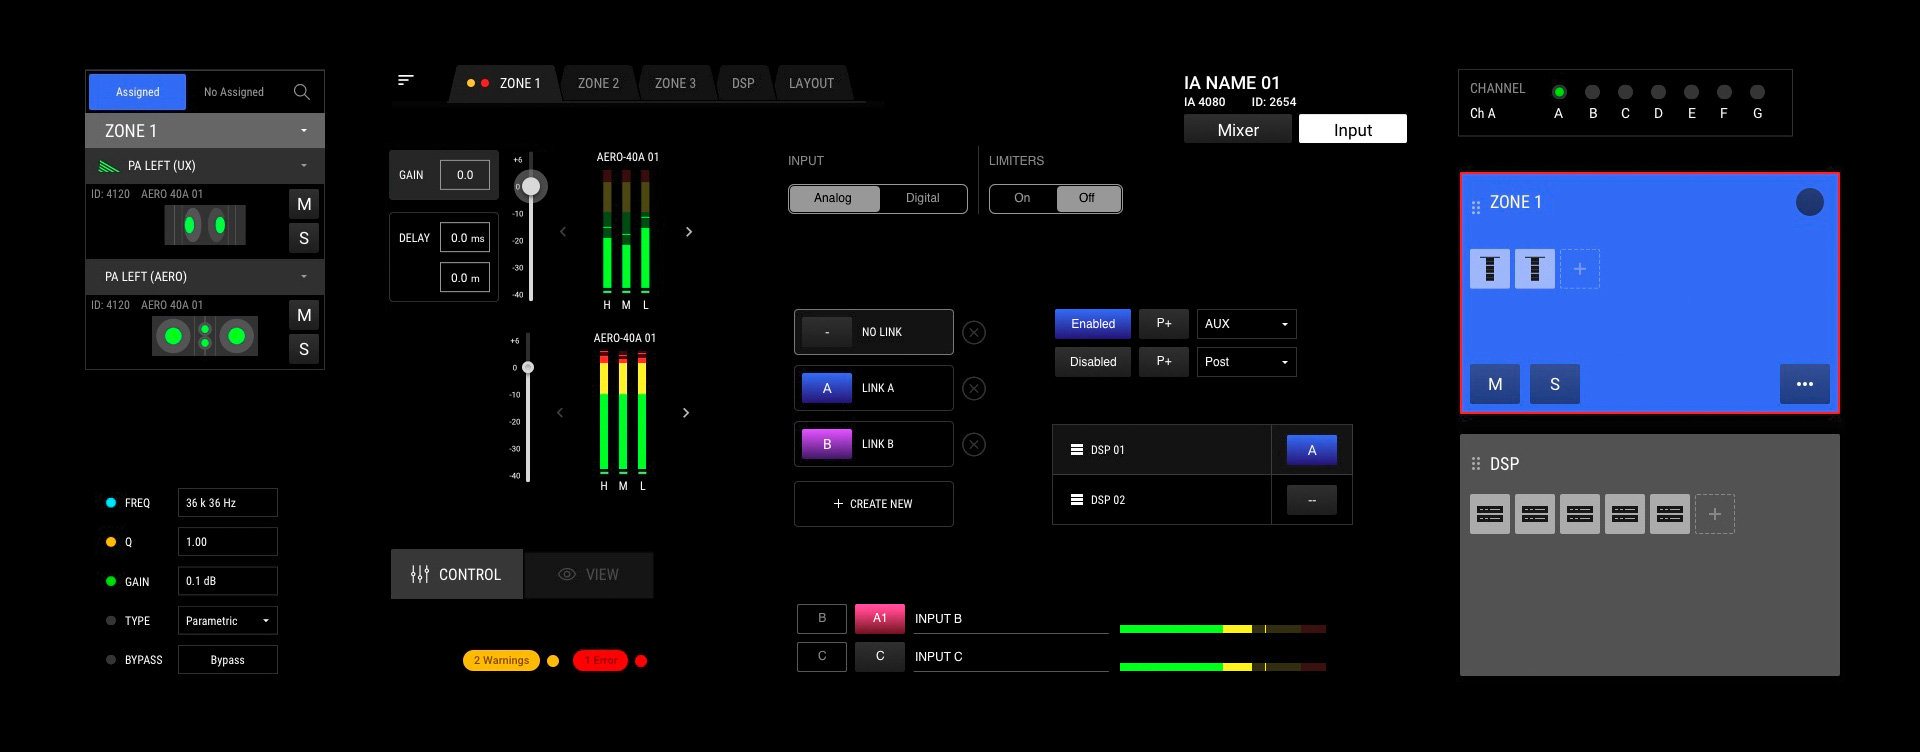Click the CREATE NEW link button
This screenshot has height=752, width=1920.
873,504
